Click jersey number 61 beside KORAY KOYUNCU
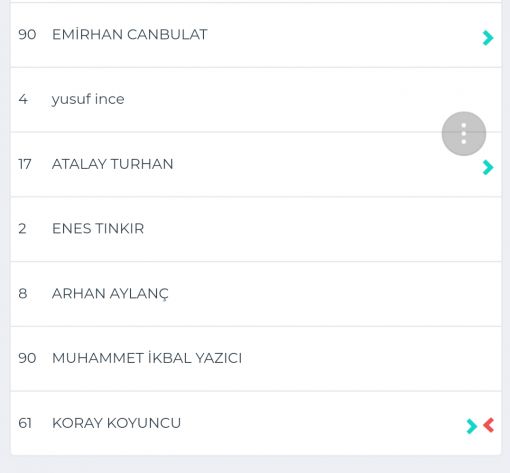 pos(25,423)
